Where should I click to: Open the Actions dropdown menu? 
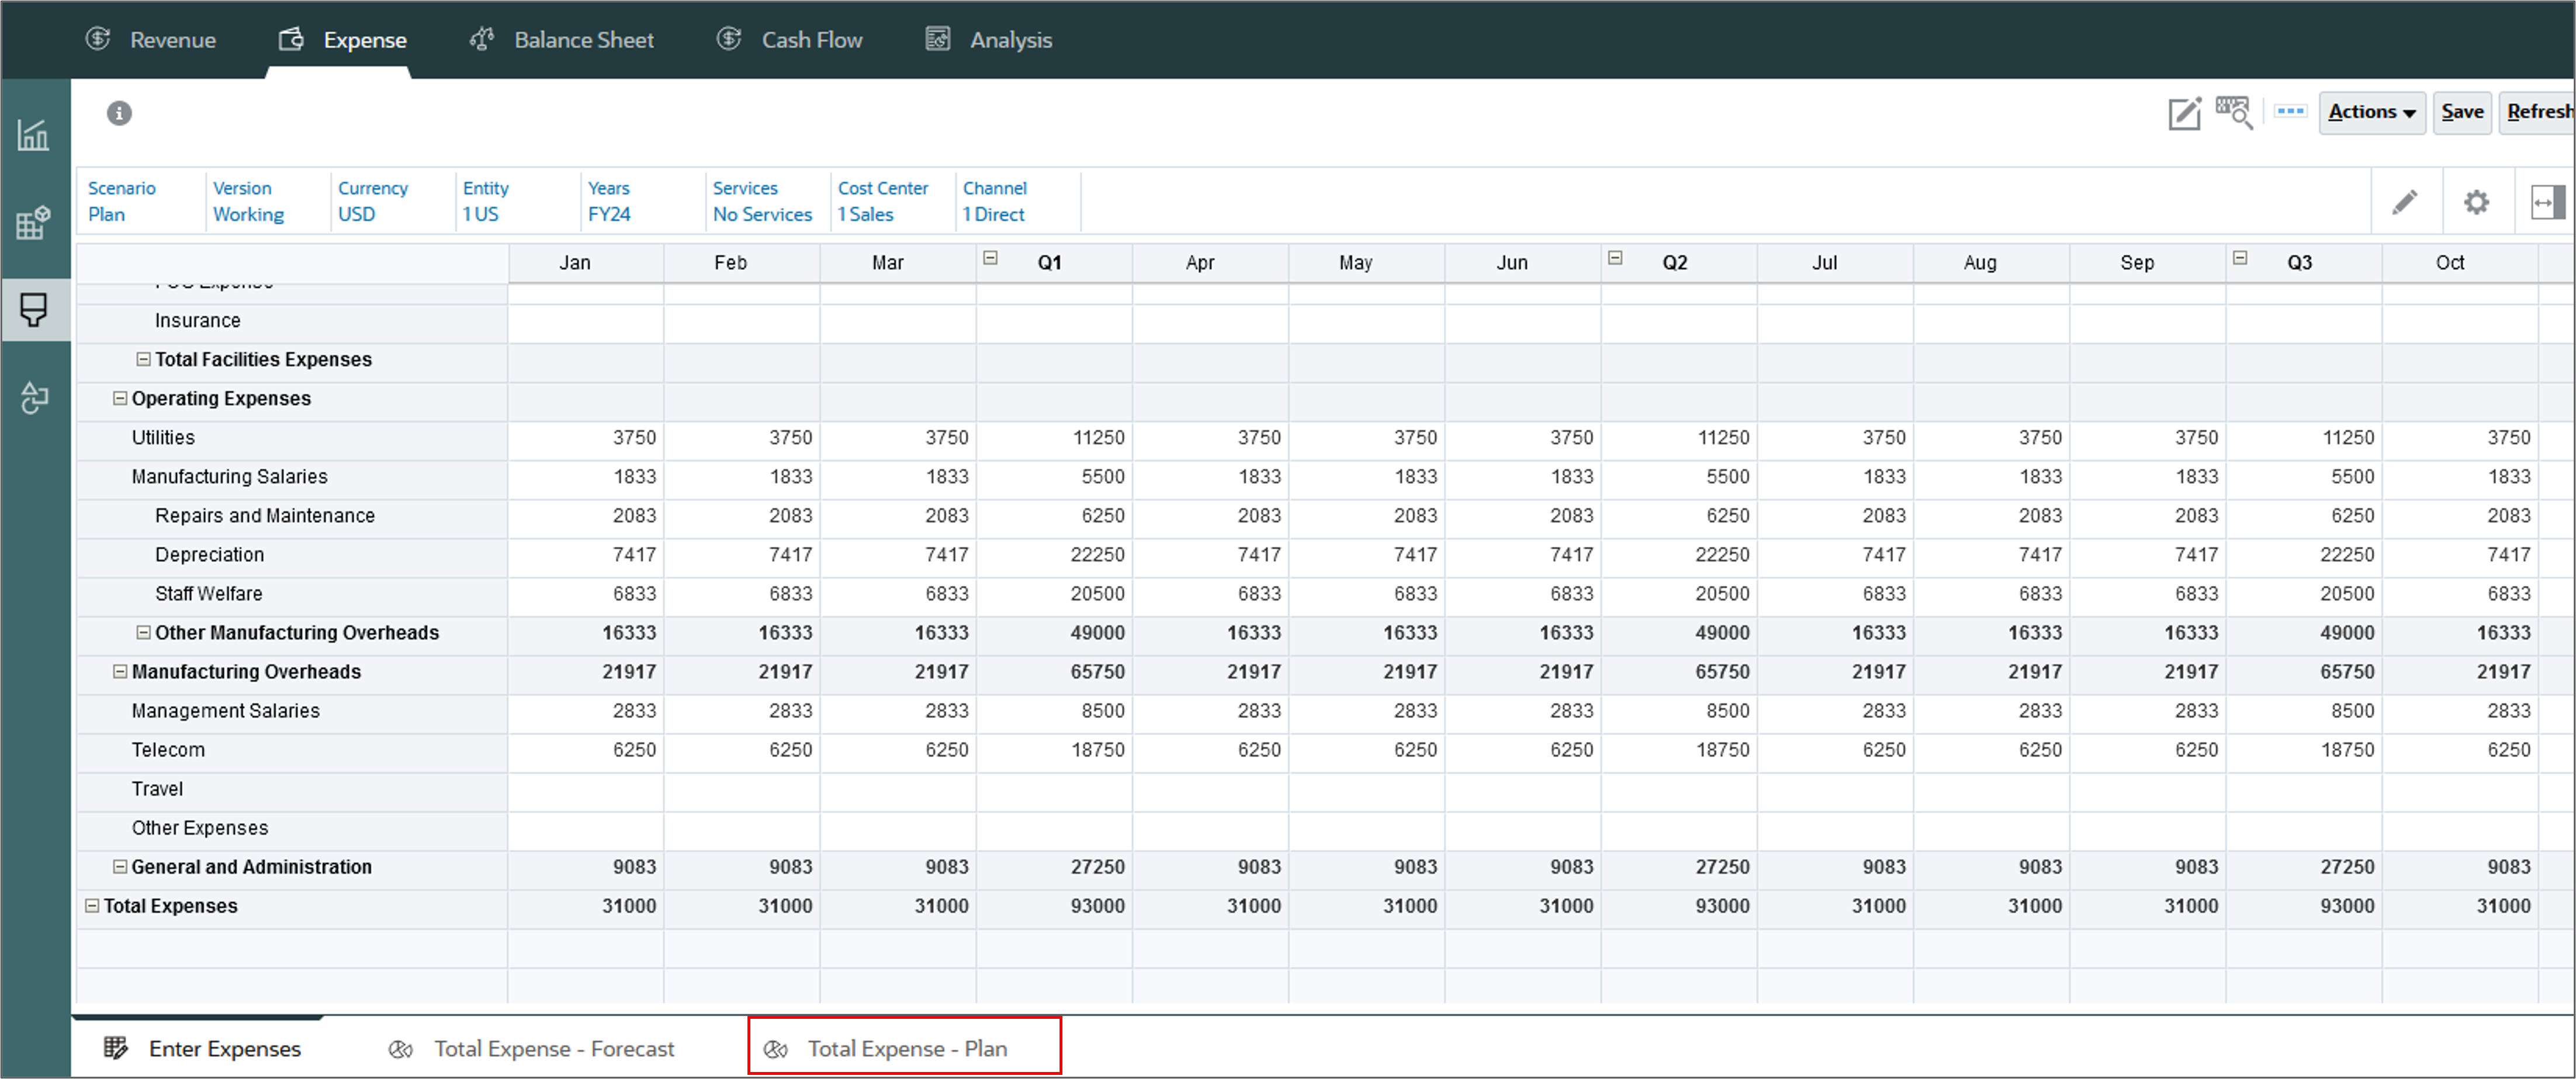click(x=2371, y=112)
